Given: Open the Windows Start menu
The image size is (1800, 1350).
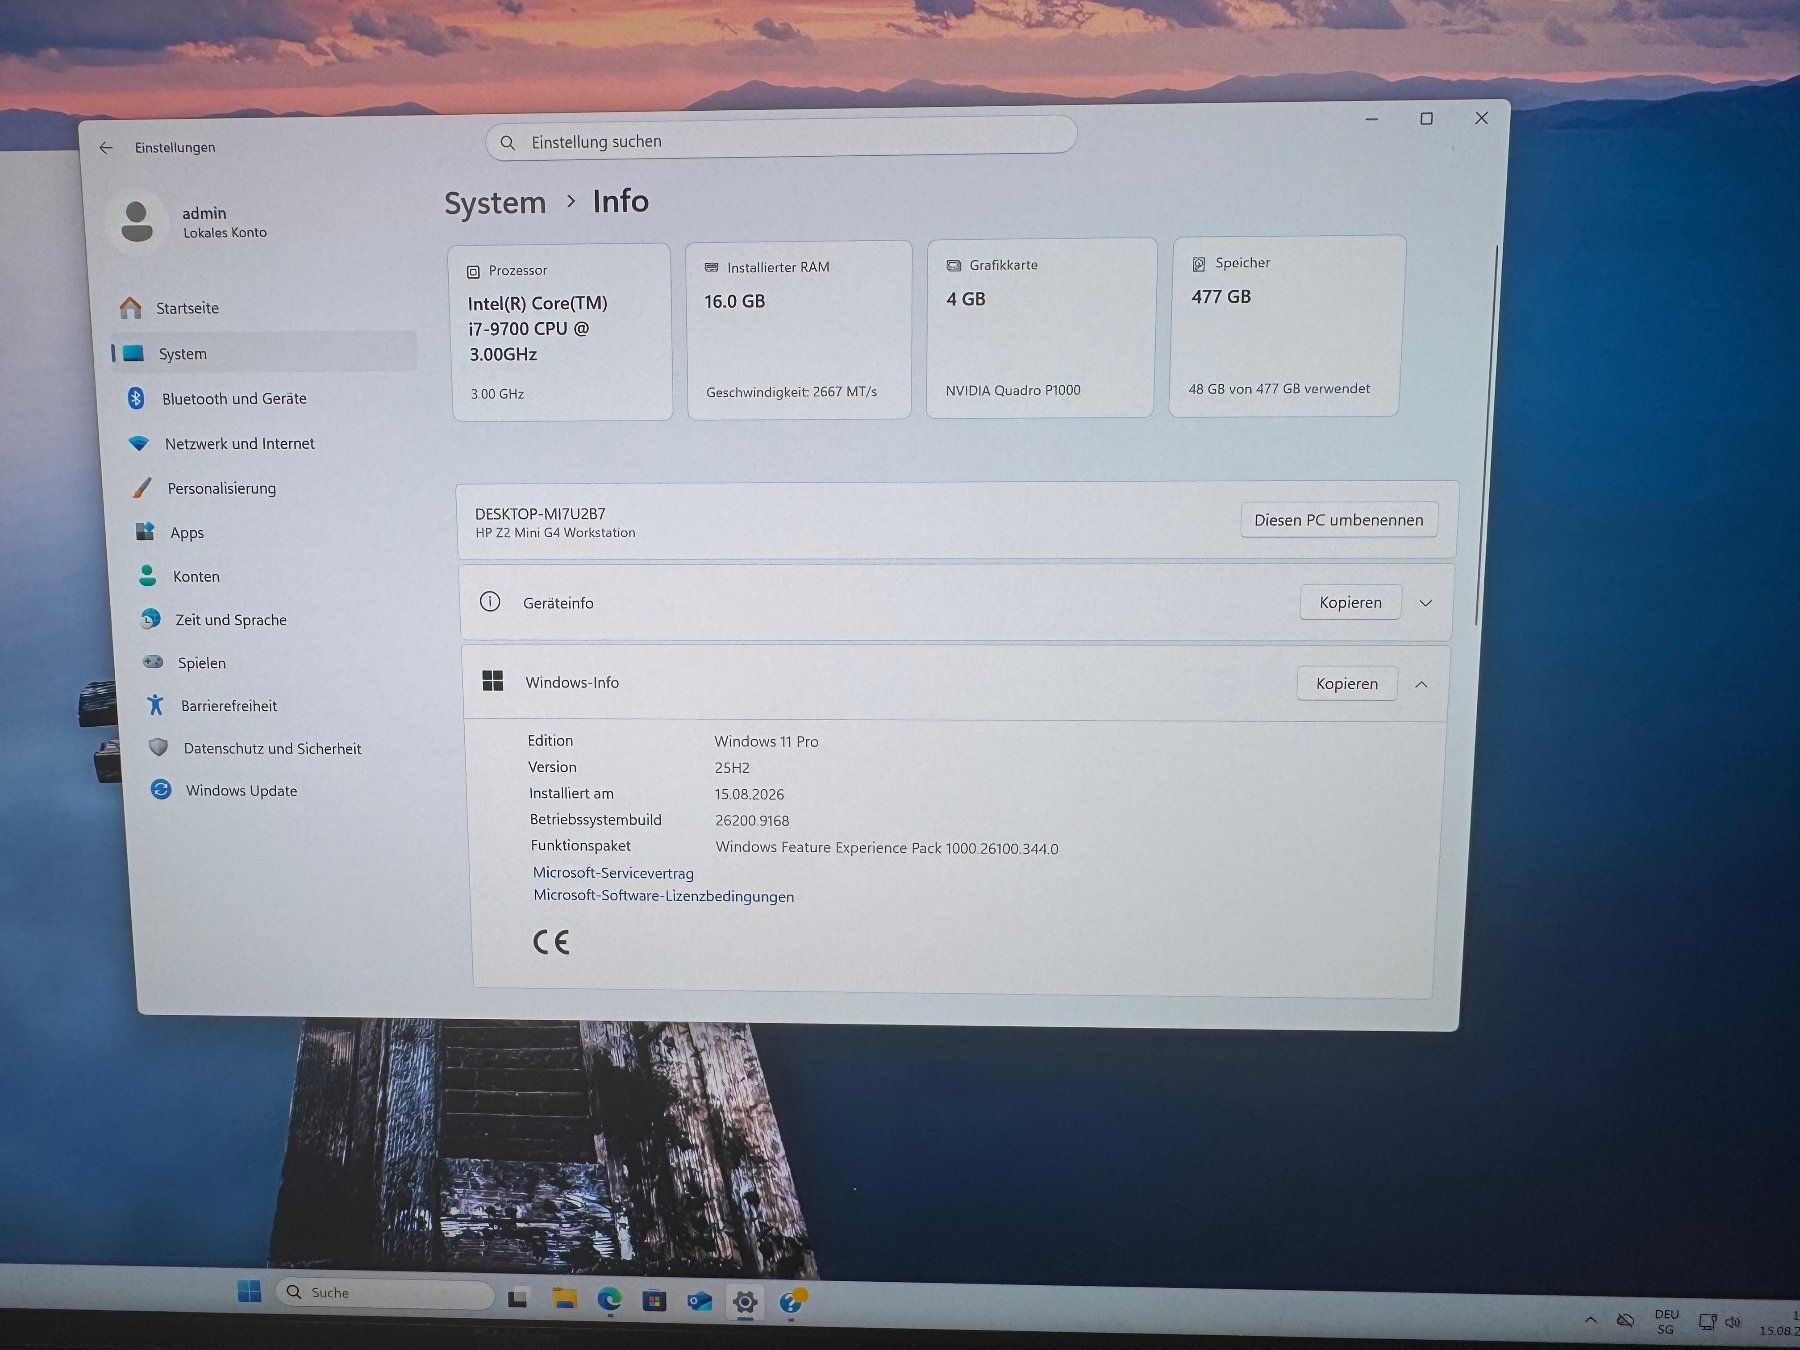Looking at the screenshot, I should pyautogui.click(x=249, y=1291).
